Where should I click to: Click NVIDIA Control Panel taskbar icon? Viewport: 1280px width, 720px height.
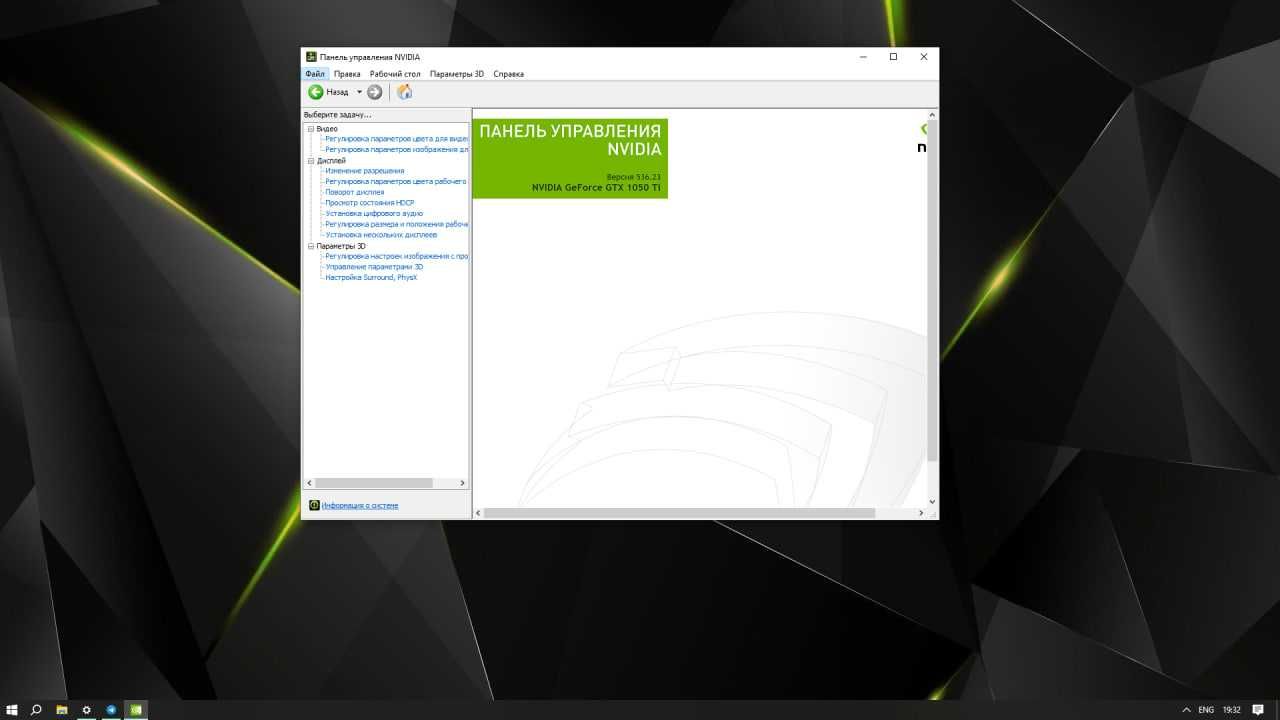pyautogui.click(x=136, y=710)
